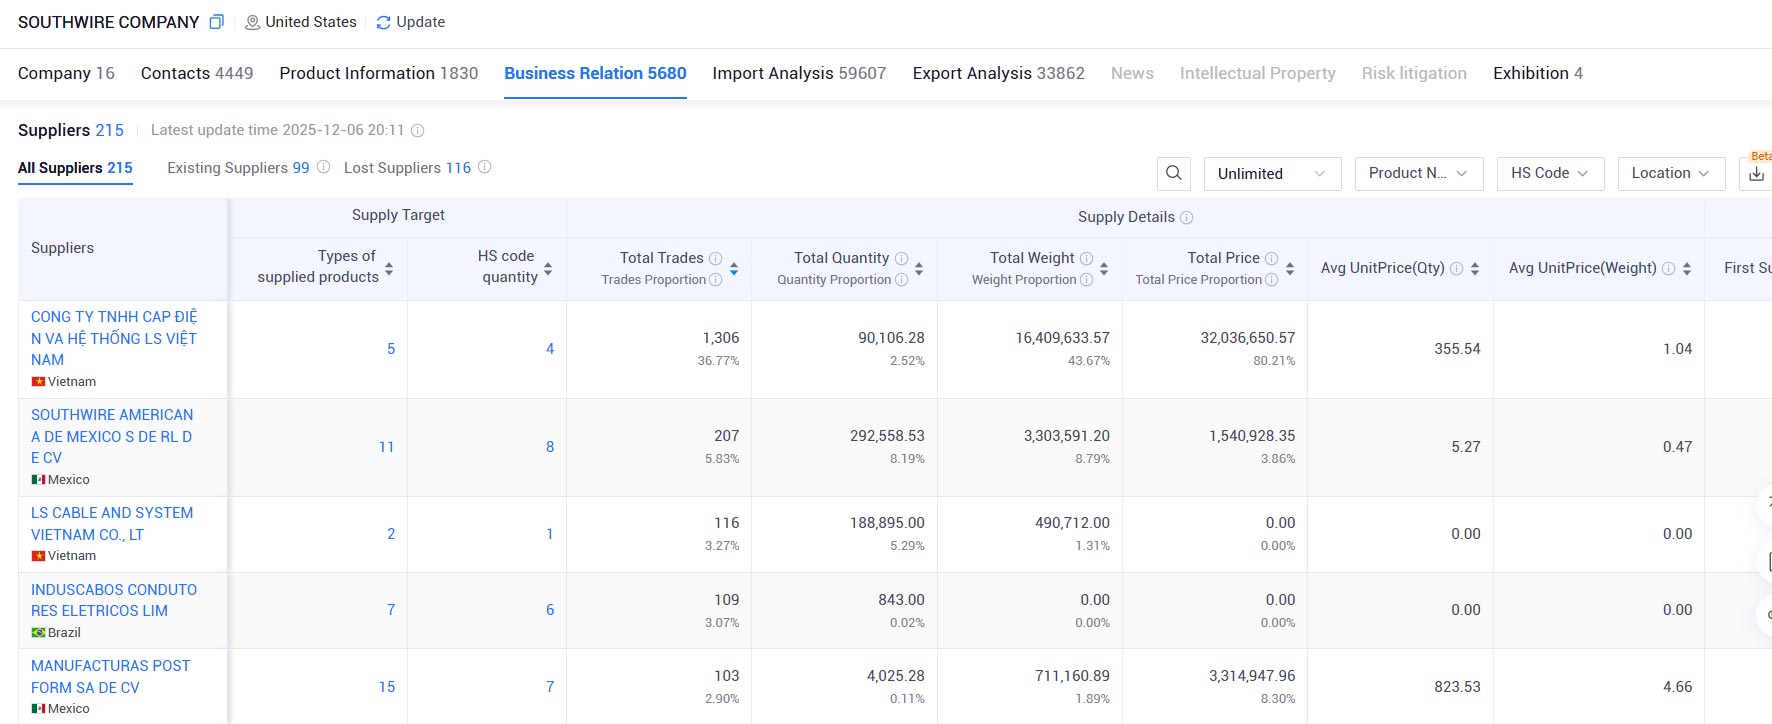This screenshot has width=1772, height=724.
Task: Sort by HS code quantity
Action: click(x=548, y=269)
